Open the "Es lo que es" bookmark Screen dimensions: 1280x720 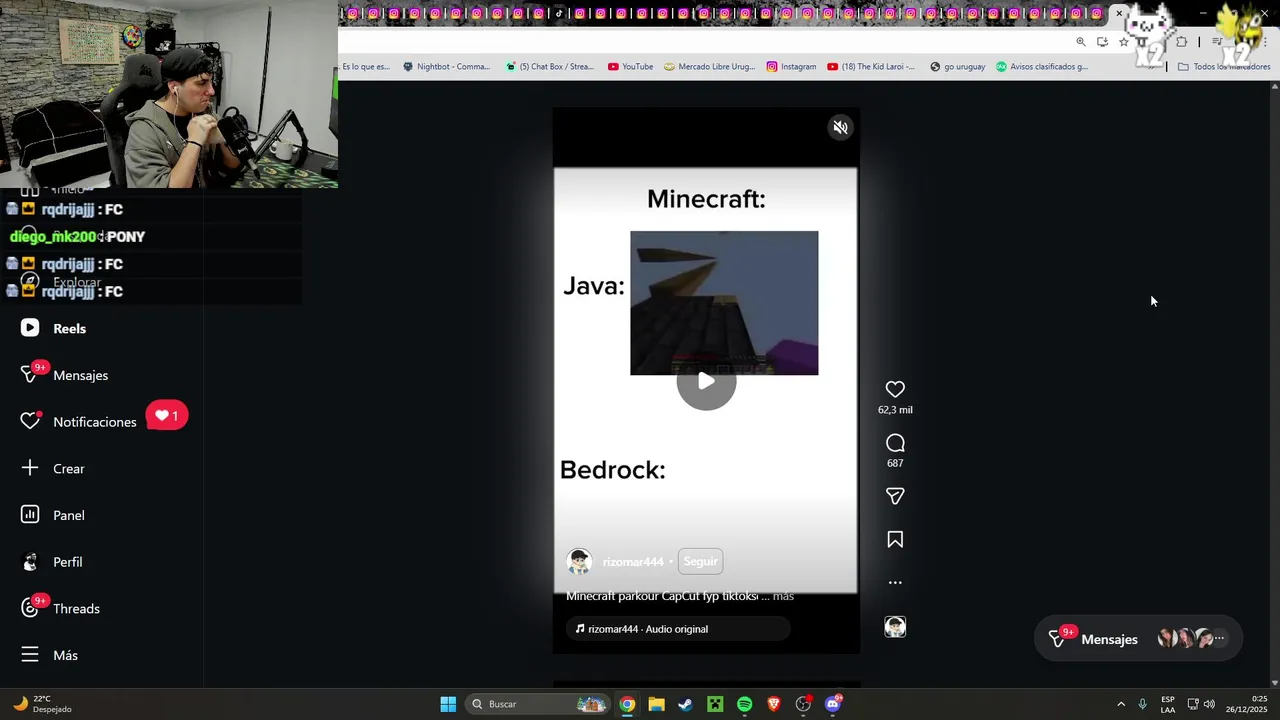(365, 67)
